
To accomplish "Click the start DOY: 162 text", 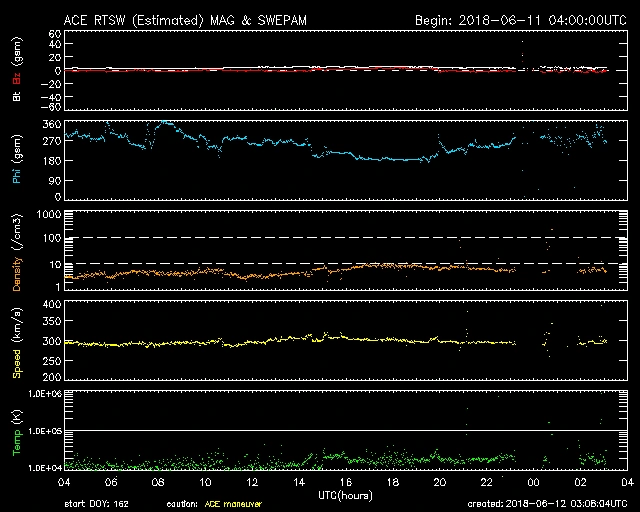I will click(x=95, y=504).
